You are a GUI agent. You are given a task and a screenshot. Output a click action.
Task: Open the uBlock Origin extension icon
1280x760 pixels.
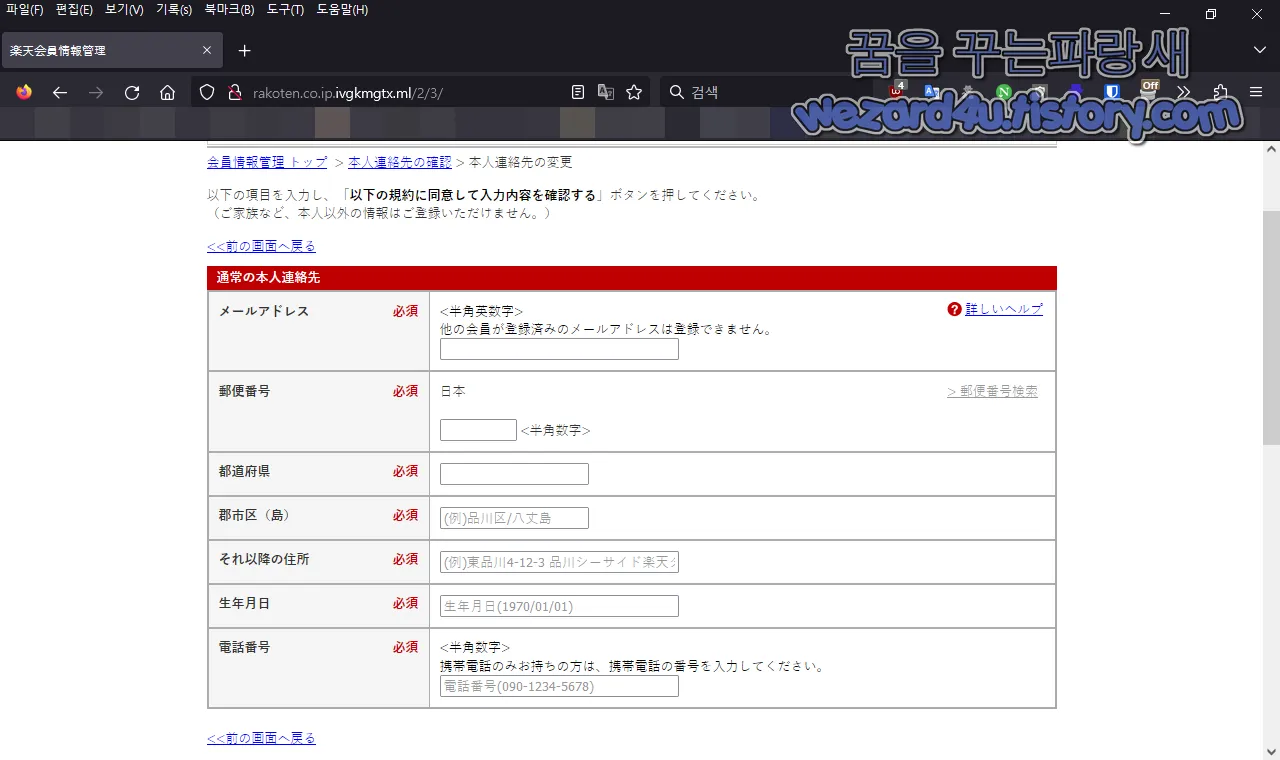pyautogui.click(x=898, y=91)
